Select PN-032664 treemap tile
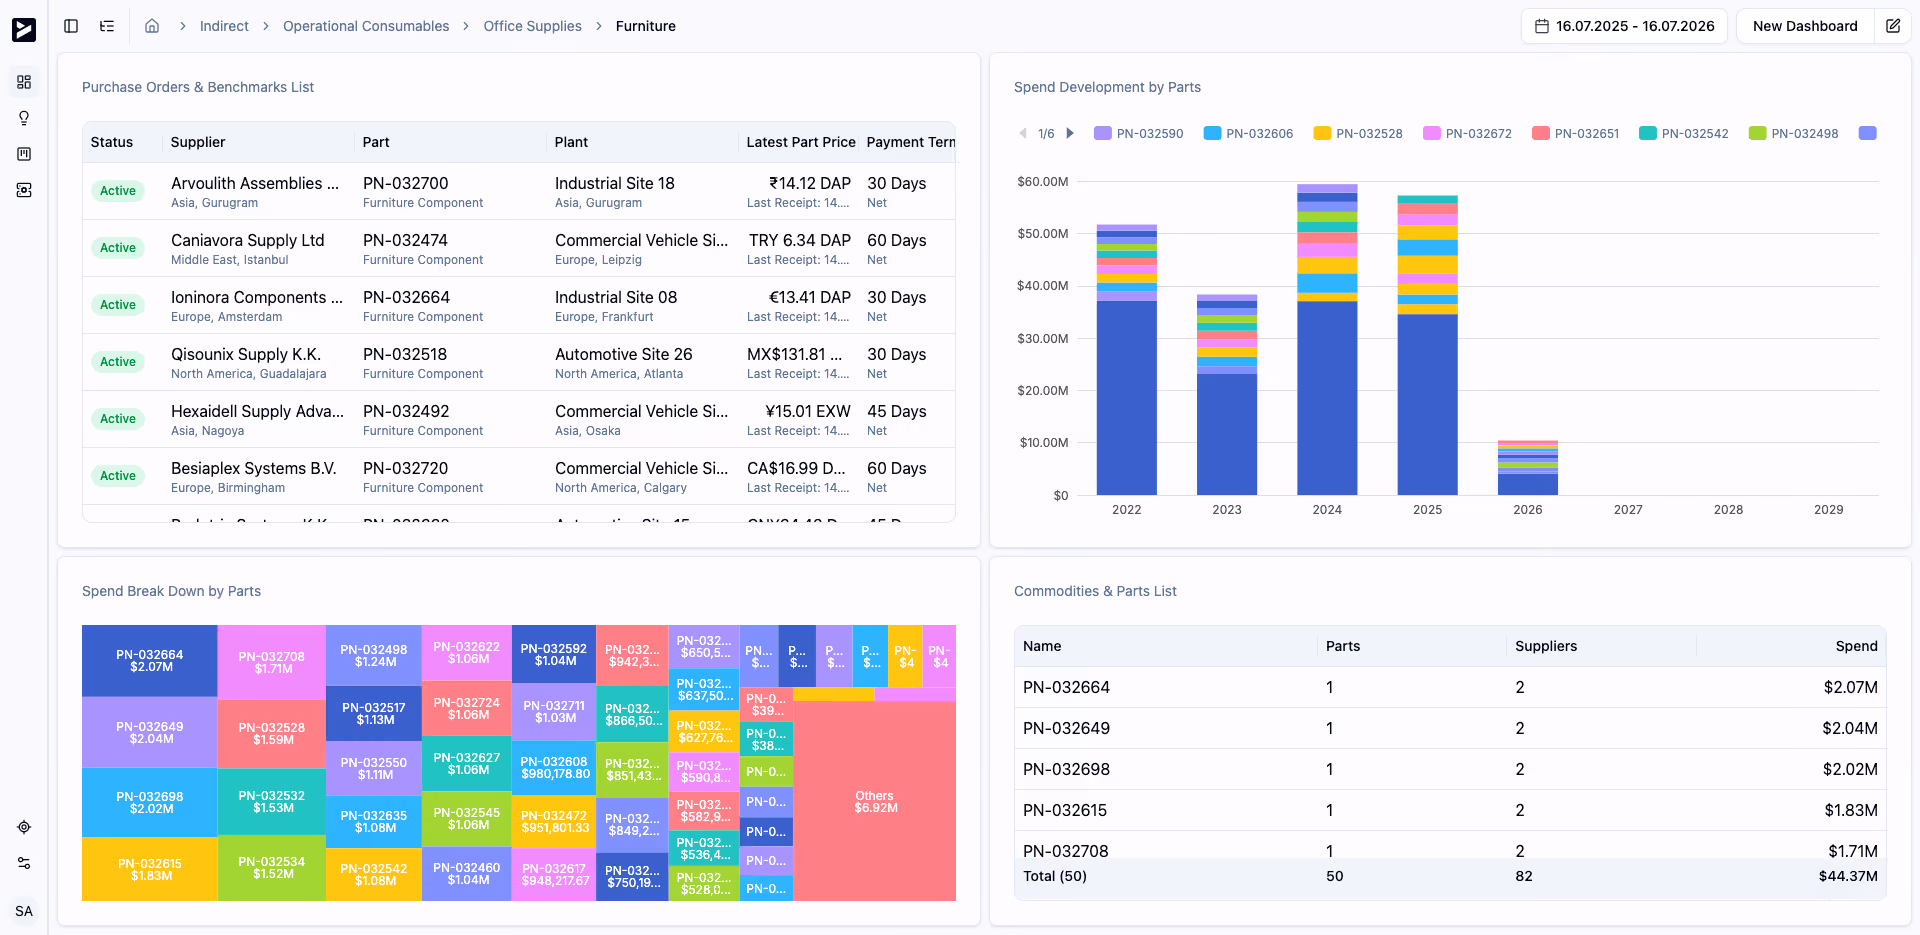The height and width of the screenshot is (935, 1920). (x=150, y=661)
